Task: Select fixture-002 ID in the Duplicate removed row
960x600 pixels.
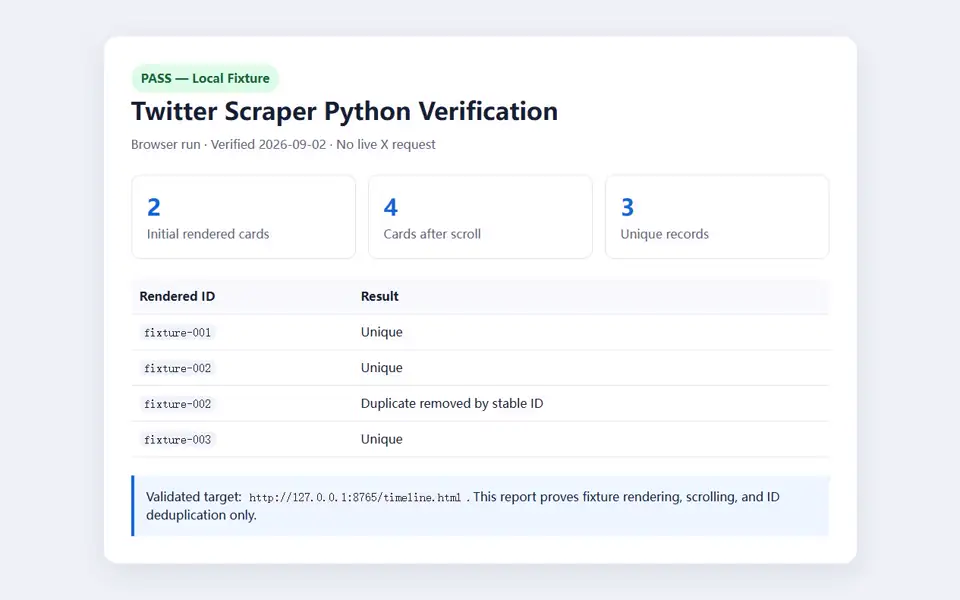Action: pyautogui.click(x=178, y=404)
